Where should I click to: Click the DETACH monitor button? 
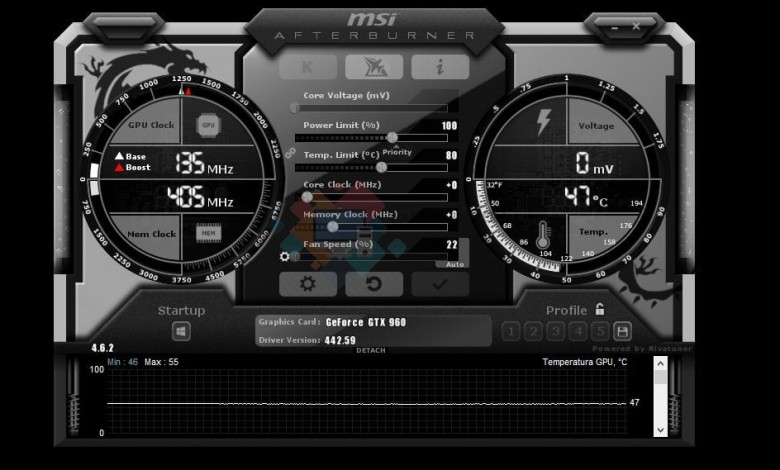[x=371, y=350]
